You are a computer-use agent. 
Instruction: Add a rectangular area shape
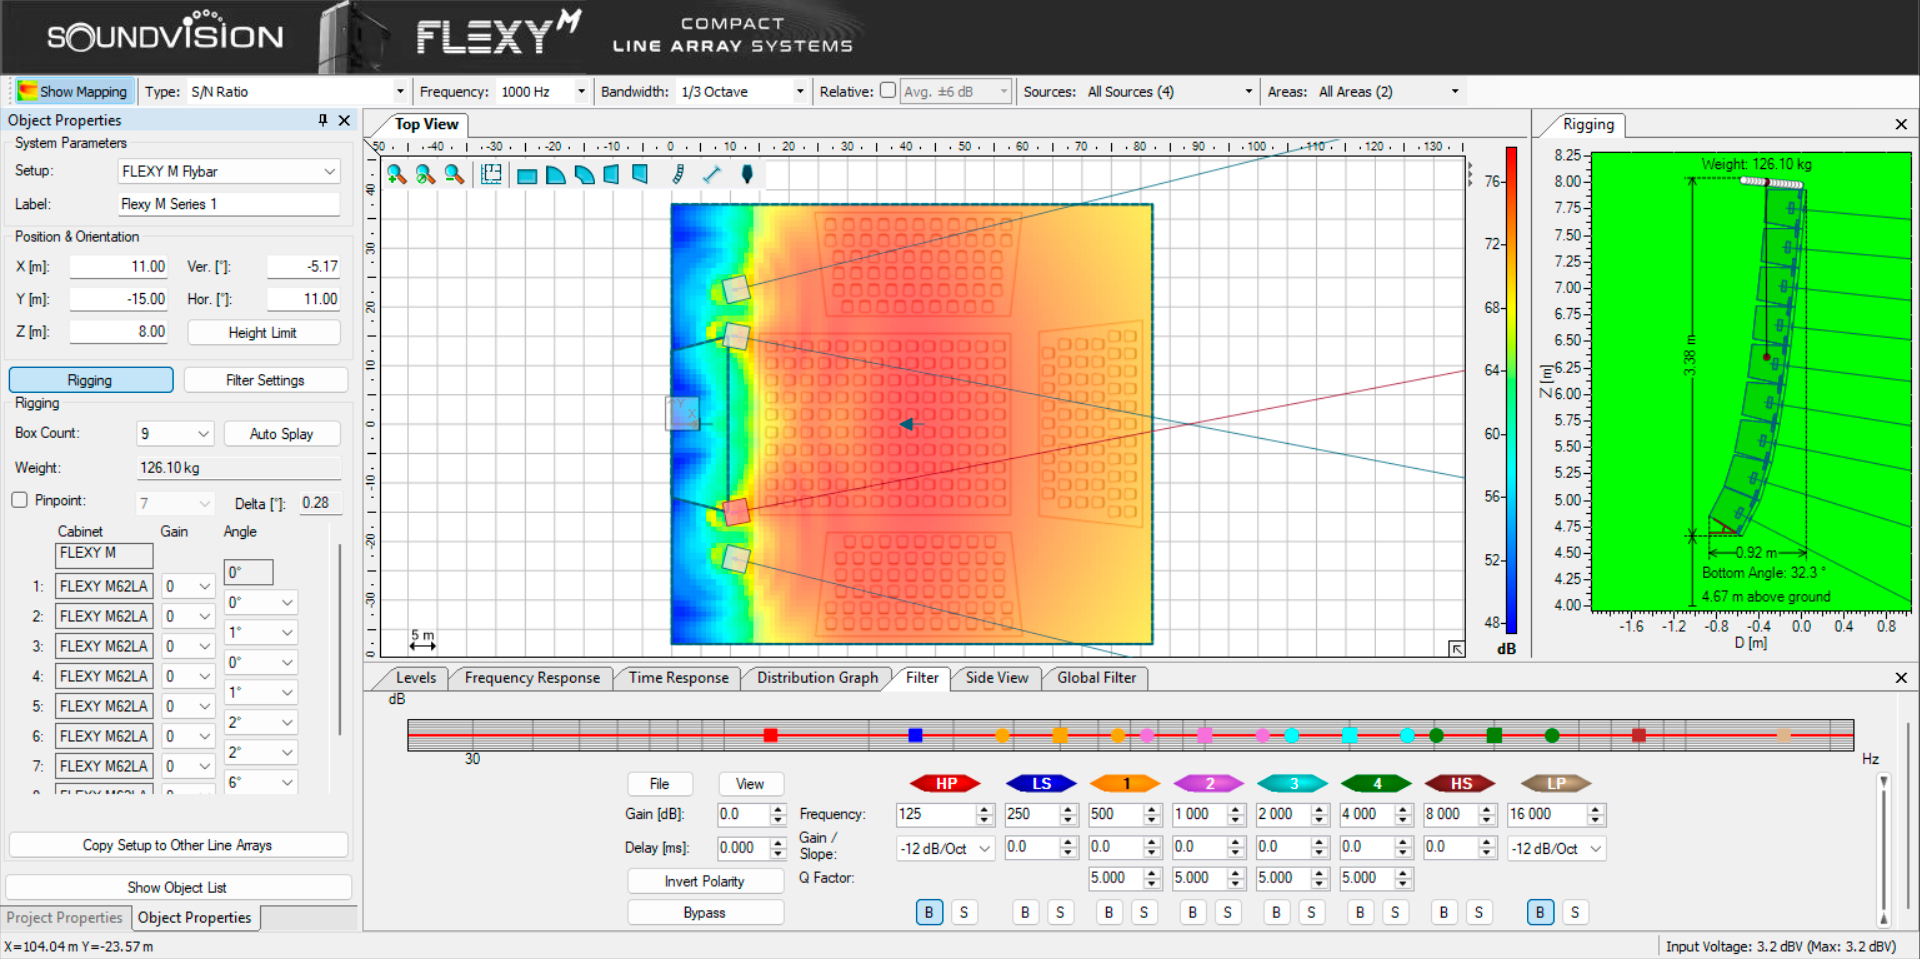(x=527, y=176)
